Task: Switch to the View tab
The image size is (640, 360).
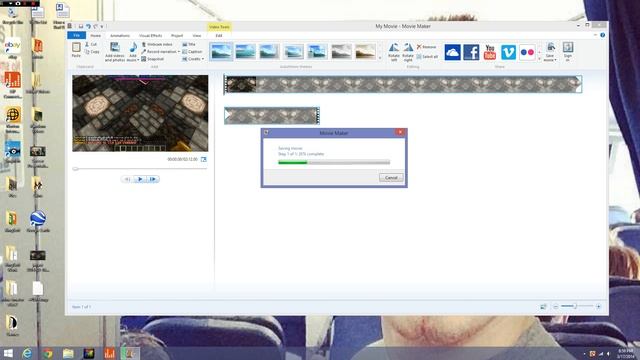Action: 197,36
